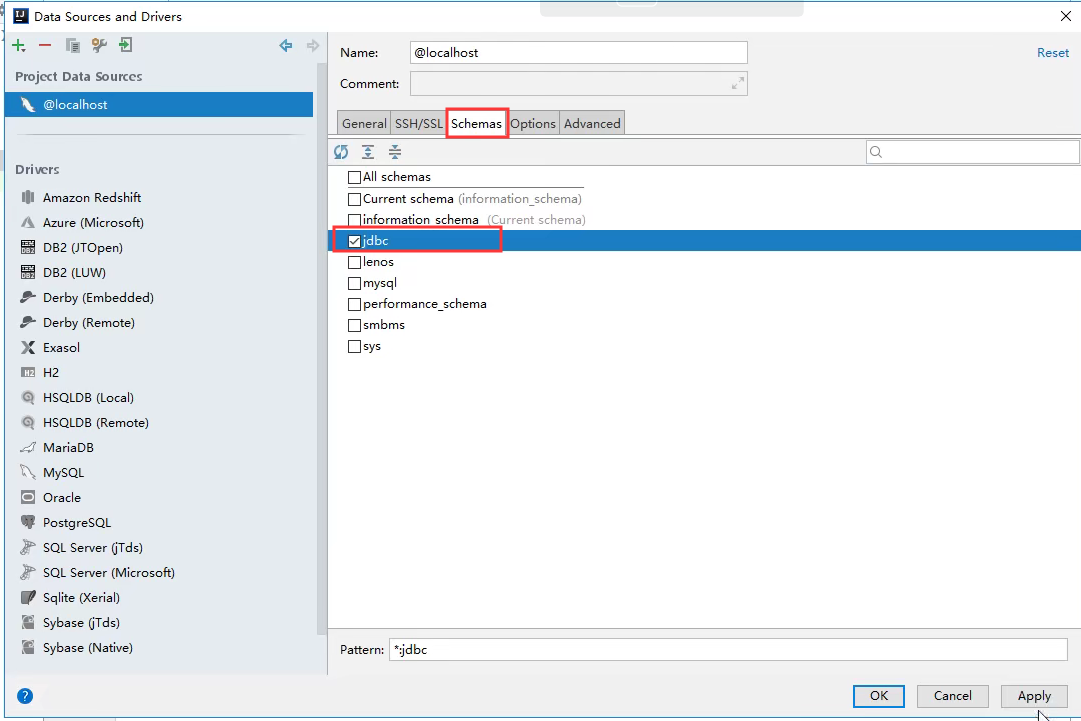This screenshot has width=1081, height=721.
Task: Check the information_schema checkbox
Action: pyautogui.click(x=354, y=220)
